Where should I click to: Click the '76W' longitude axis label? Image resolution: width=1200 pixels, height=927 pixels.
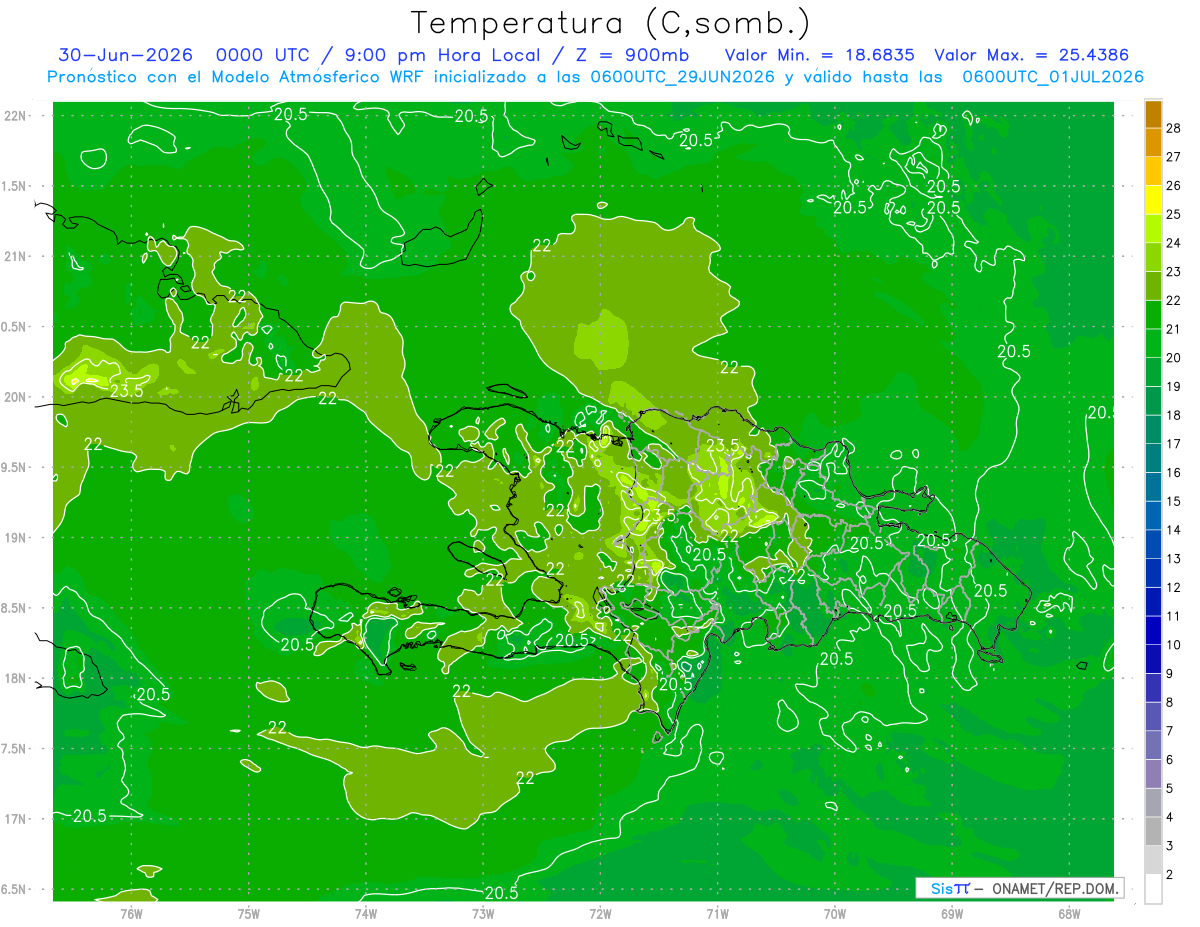point(131,913)
